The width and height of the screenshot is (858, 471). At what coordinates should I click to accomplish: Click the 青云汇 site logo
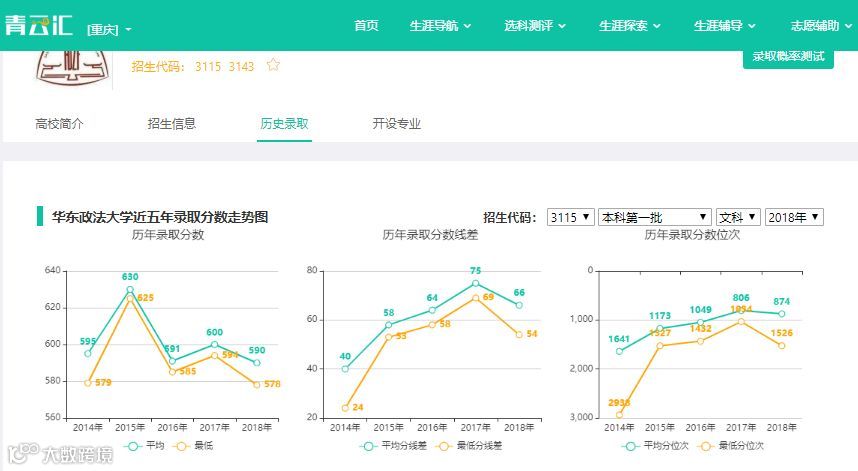coord(38,25)
